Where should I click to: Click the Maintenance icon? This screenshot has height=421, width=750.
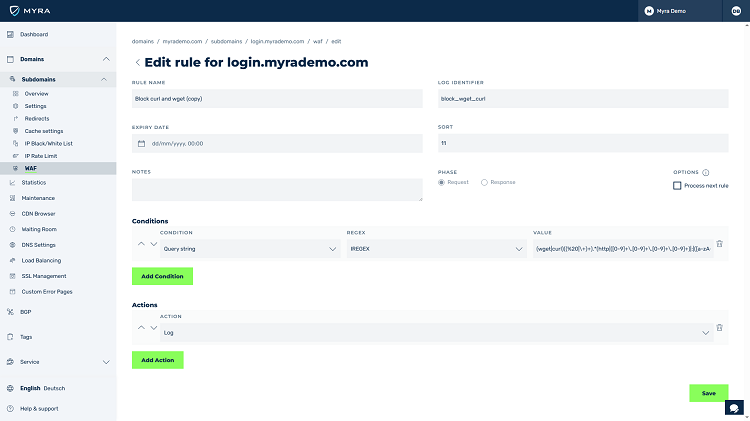[x=12, y=198]
